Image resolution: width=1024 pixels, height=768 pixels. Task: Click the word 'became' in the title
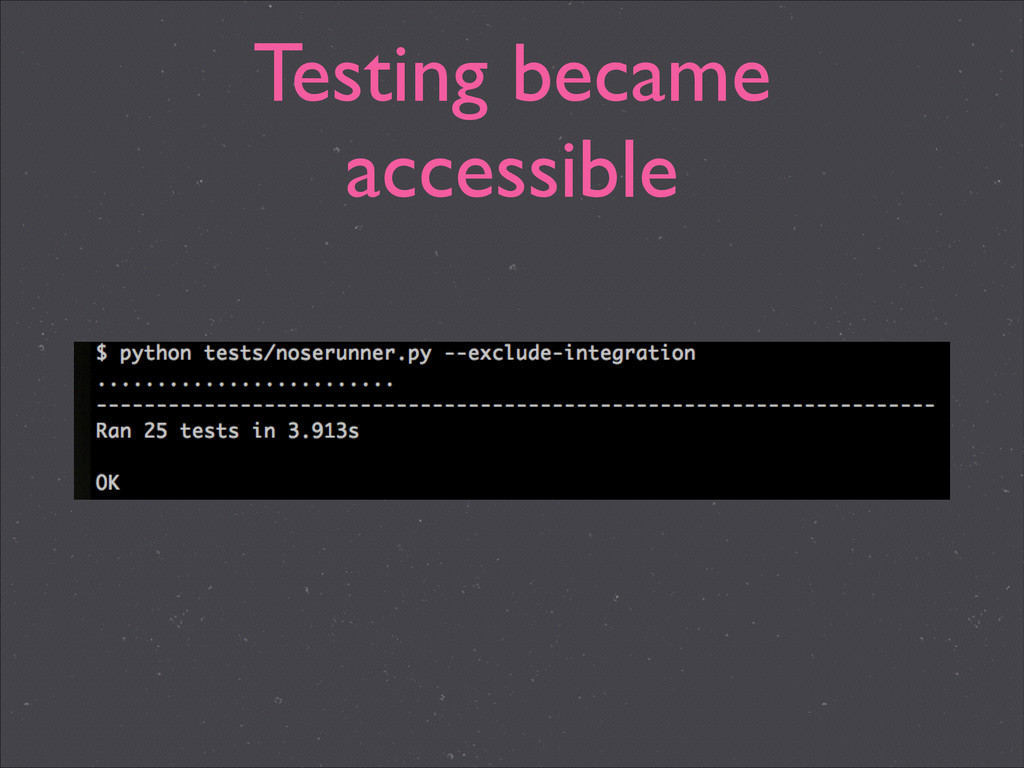tap(641, 73)
